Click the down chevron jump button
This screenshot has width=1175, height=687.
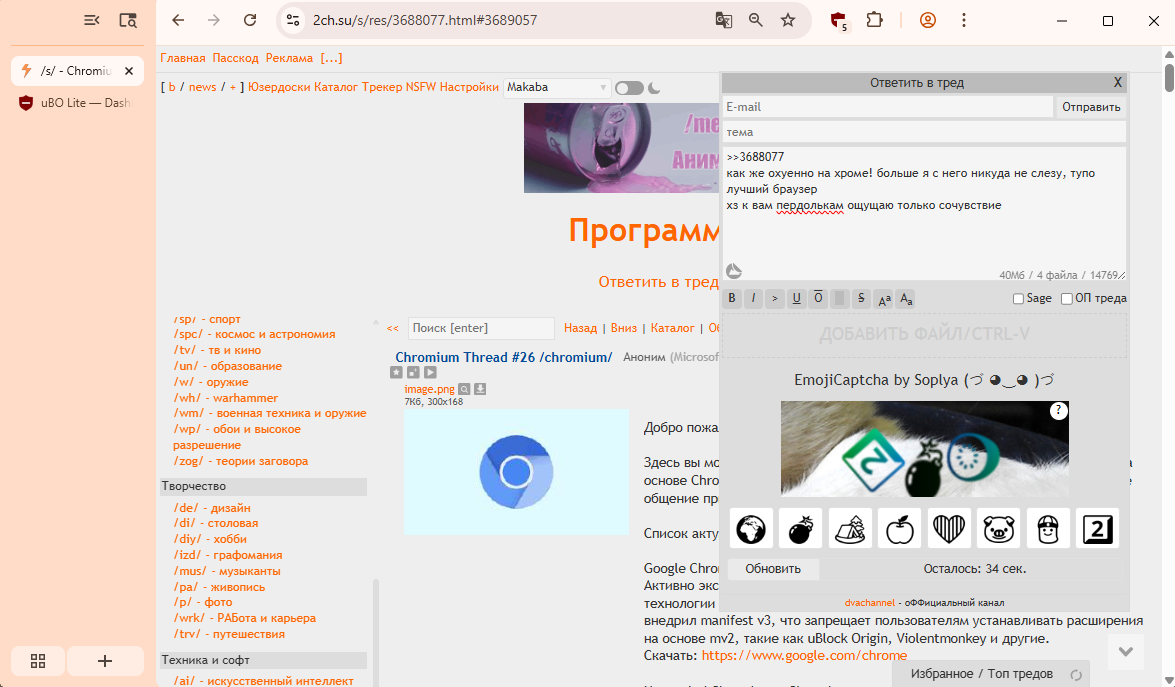(1126, 652)
